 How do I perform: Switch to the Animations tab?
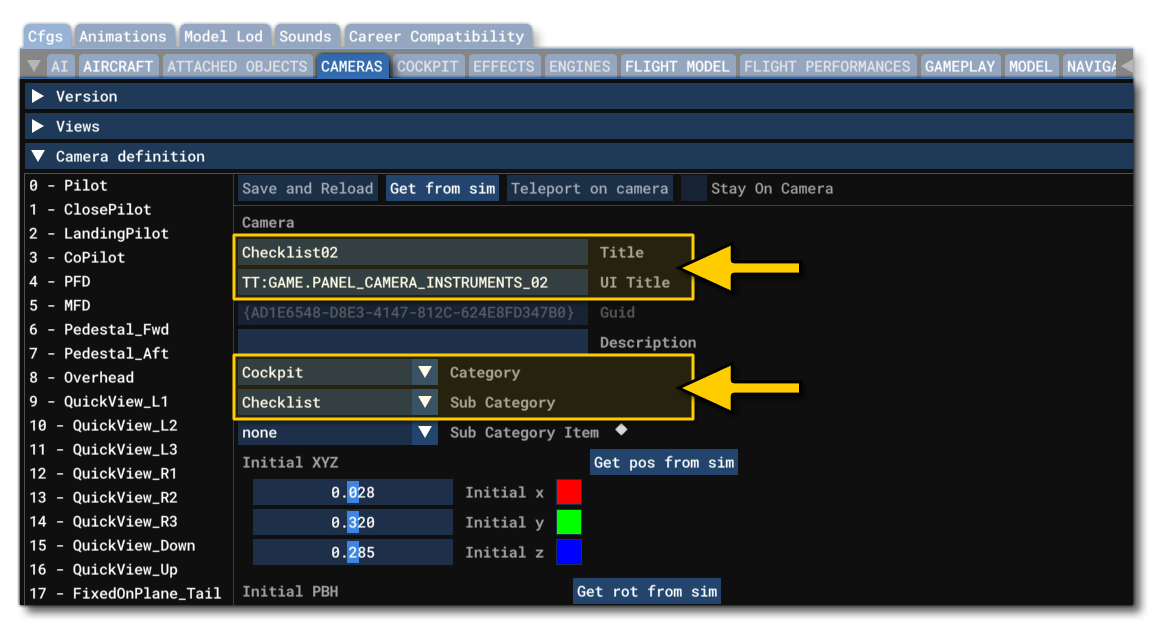[124, 35]
